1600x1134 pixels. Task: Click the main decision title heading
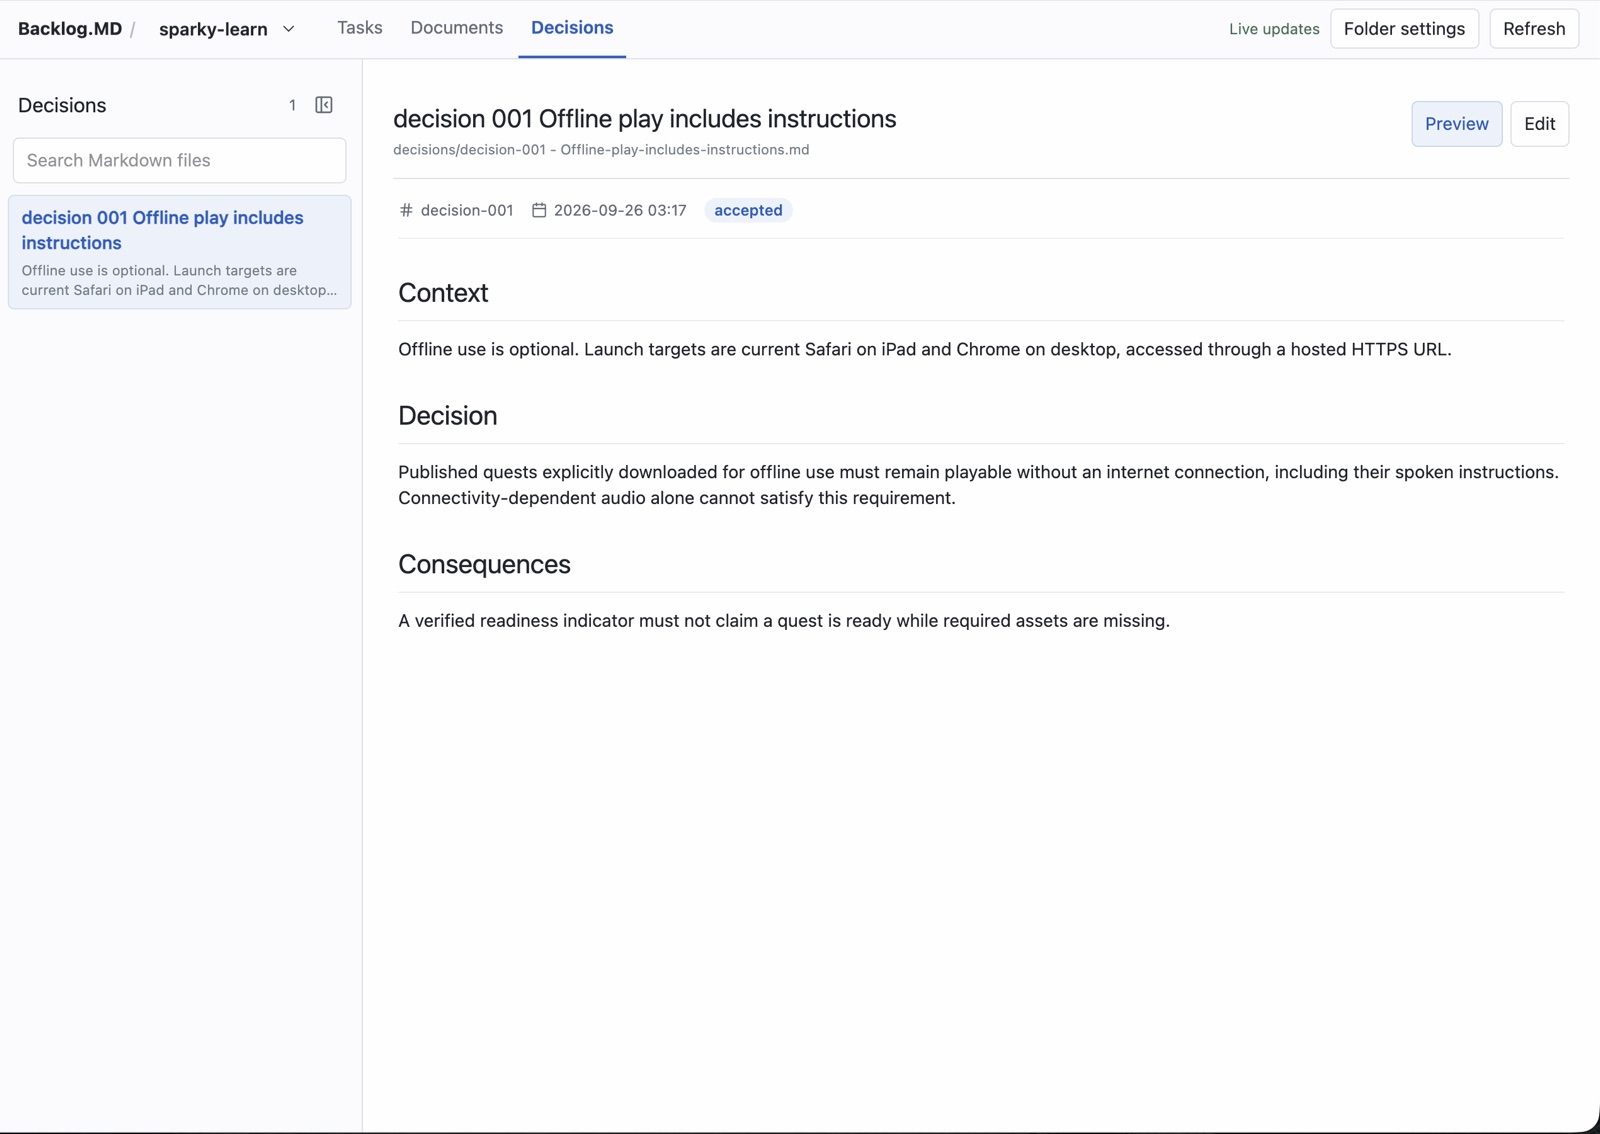pyautogui.click(x=645, y=119)
